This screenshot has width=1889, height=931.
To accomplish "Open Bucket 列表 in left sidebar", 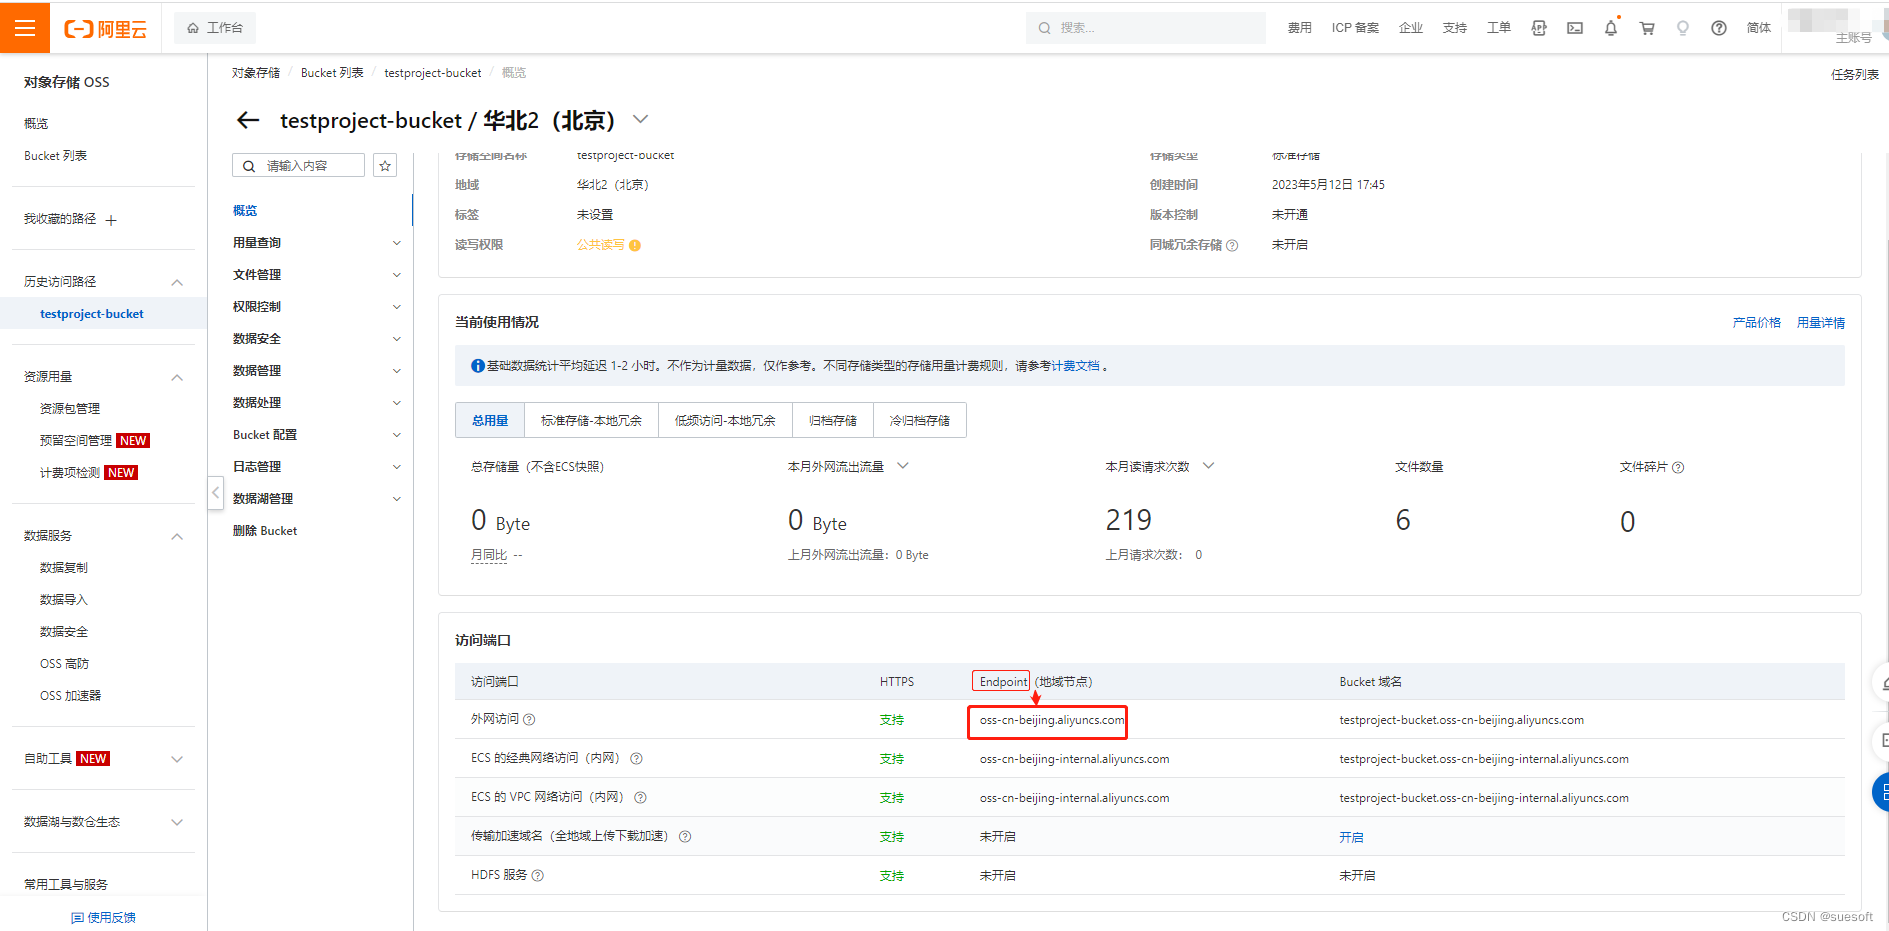I will click(55, 156).
